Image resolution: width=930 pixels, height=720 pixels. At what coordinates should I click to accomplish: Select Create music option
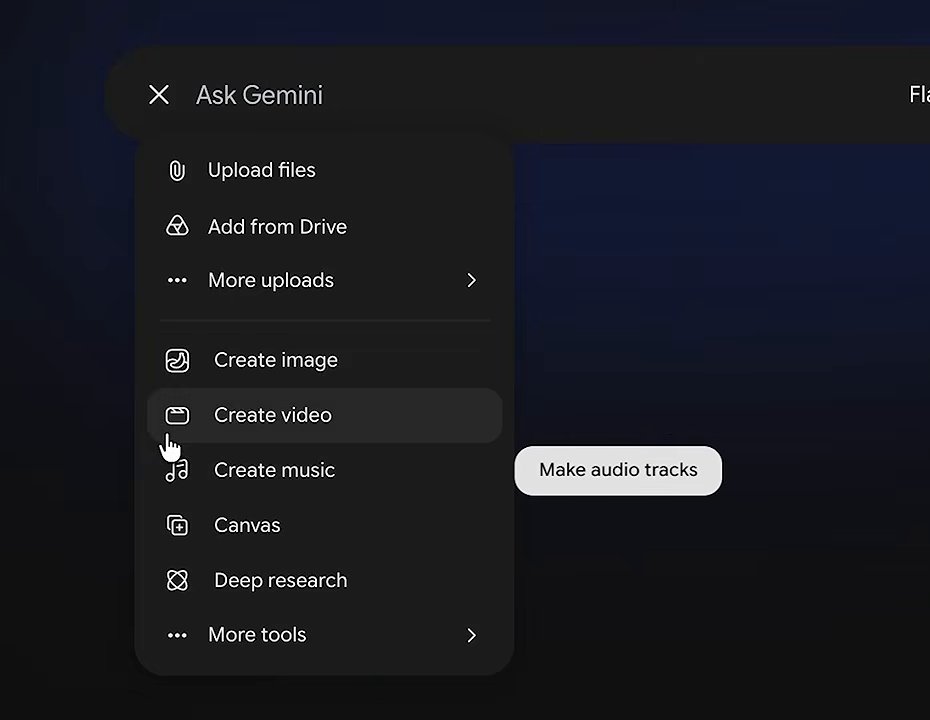click(275, 470)
